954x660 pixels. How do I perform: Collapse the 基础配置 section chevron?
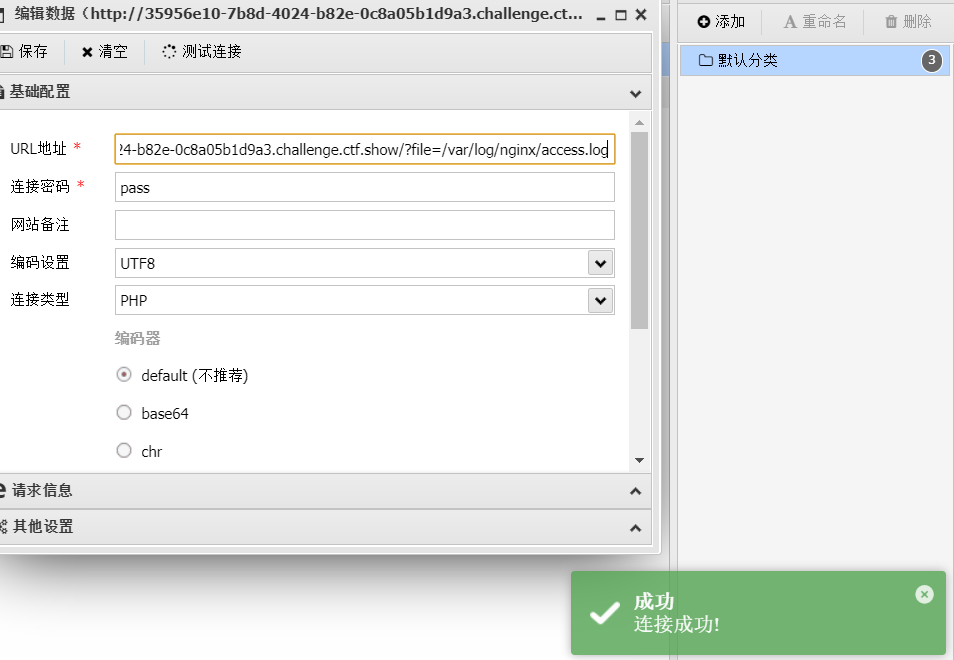click(x=635, y=94)
